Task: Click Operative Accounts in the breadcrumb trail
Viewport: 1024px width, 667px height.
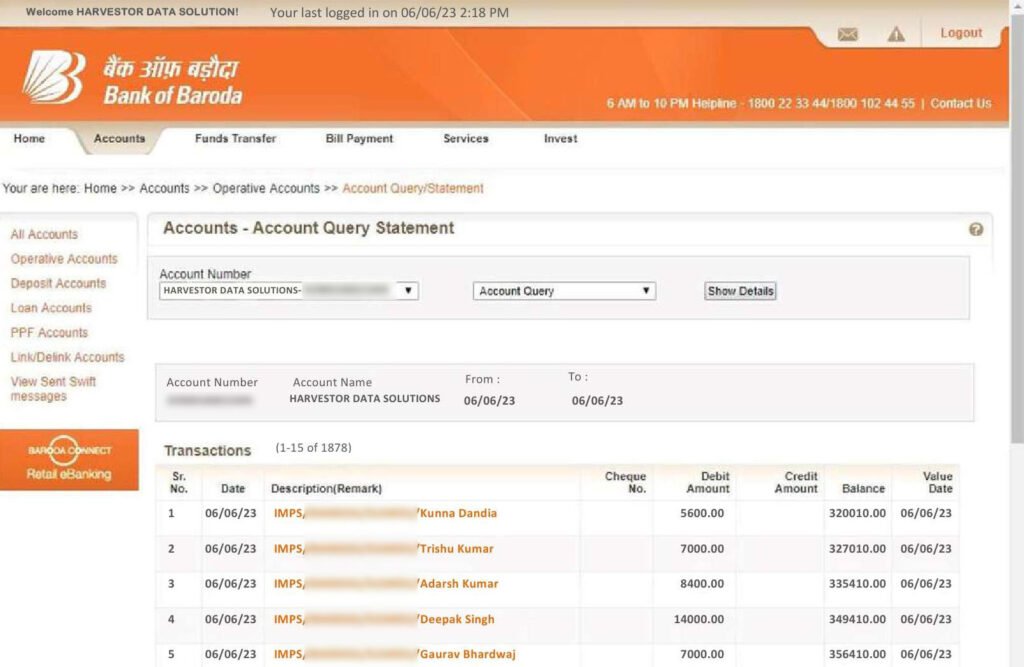Action: pos(266,188)
